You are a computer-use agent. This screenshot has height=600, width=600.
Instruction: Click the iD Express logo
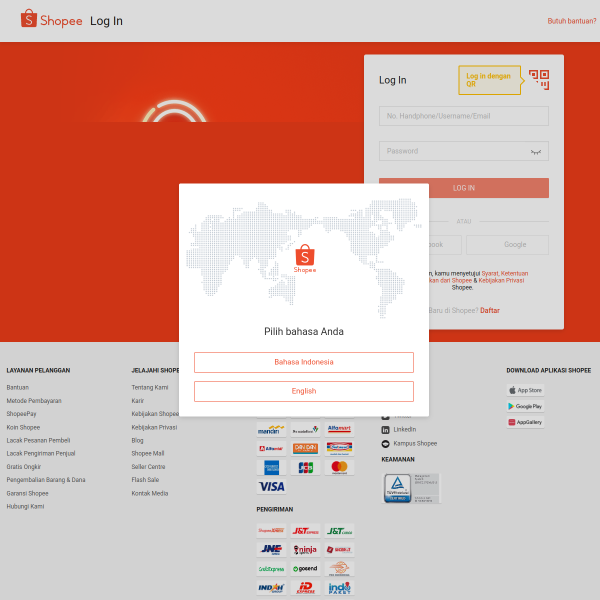(305, 587)
